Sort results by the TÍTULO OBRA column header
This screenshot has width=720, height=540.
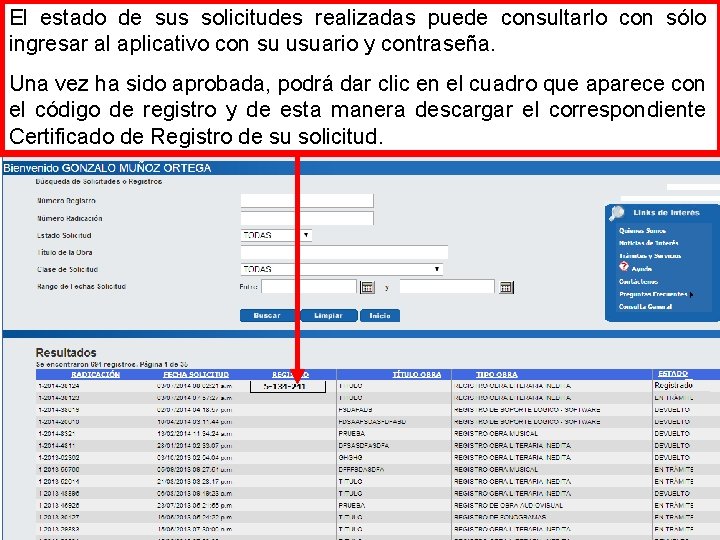pos(416,374)
